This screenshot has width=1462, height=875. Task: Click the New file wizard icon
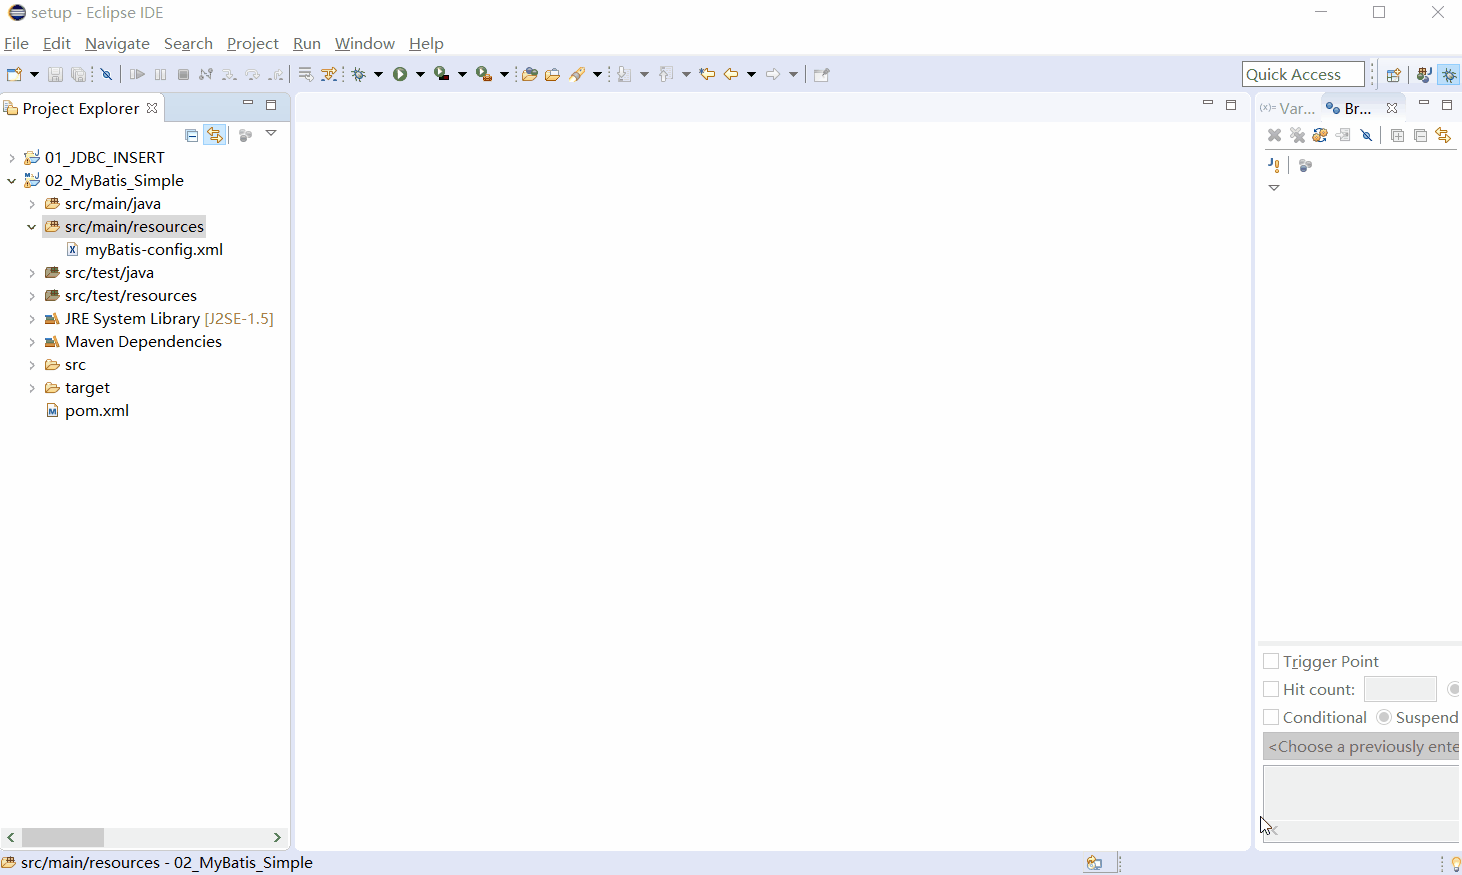click(14, 74)
